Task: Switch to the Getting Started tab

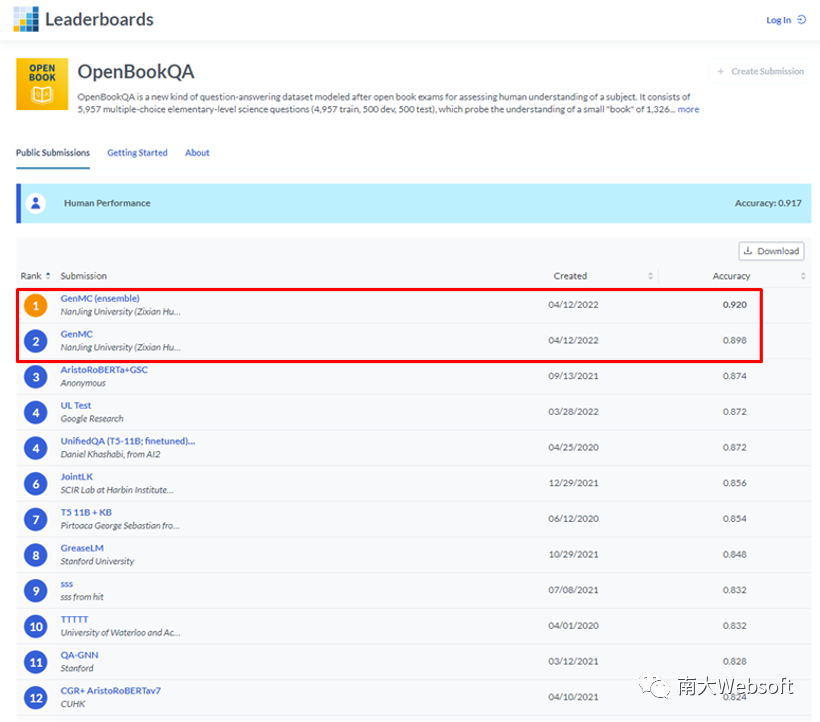Action: pos(138,153)
